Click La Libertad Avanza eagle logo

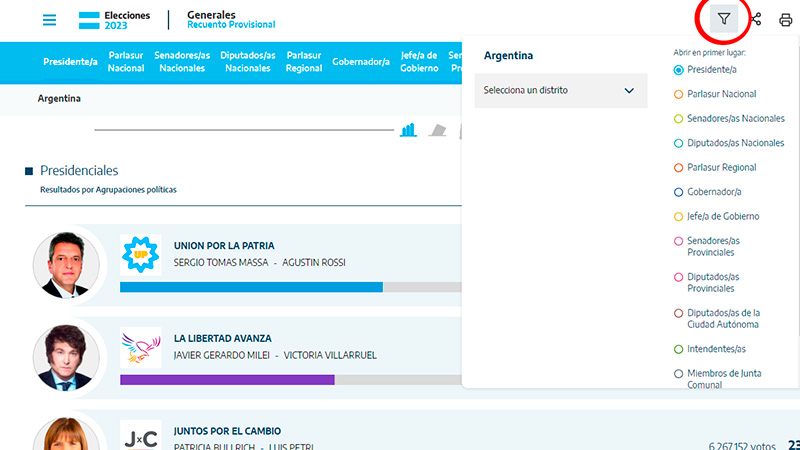[x=141, y=347]
